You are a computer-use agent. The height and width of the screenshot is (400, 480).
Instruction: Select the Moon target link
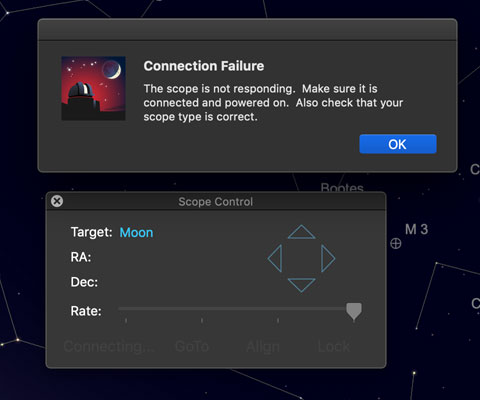[136, 233]
